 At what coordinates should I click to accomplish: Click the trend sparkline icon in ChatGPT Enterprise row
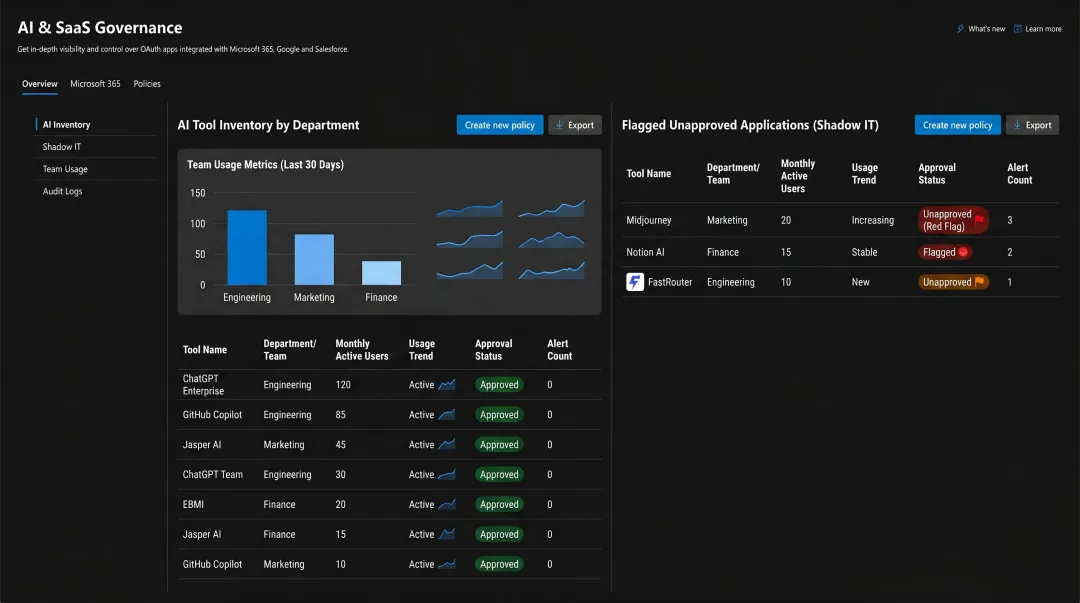(447, 385)
